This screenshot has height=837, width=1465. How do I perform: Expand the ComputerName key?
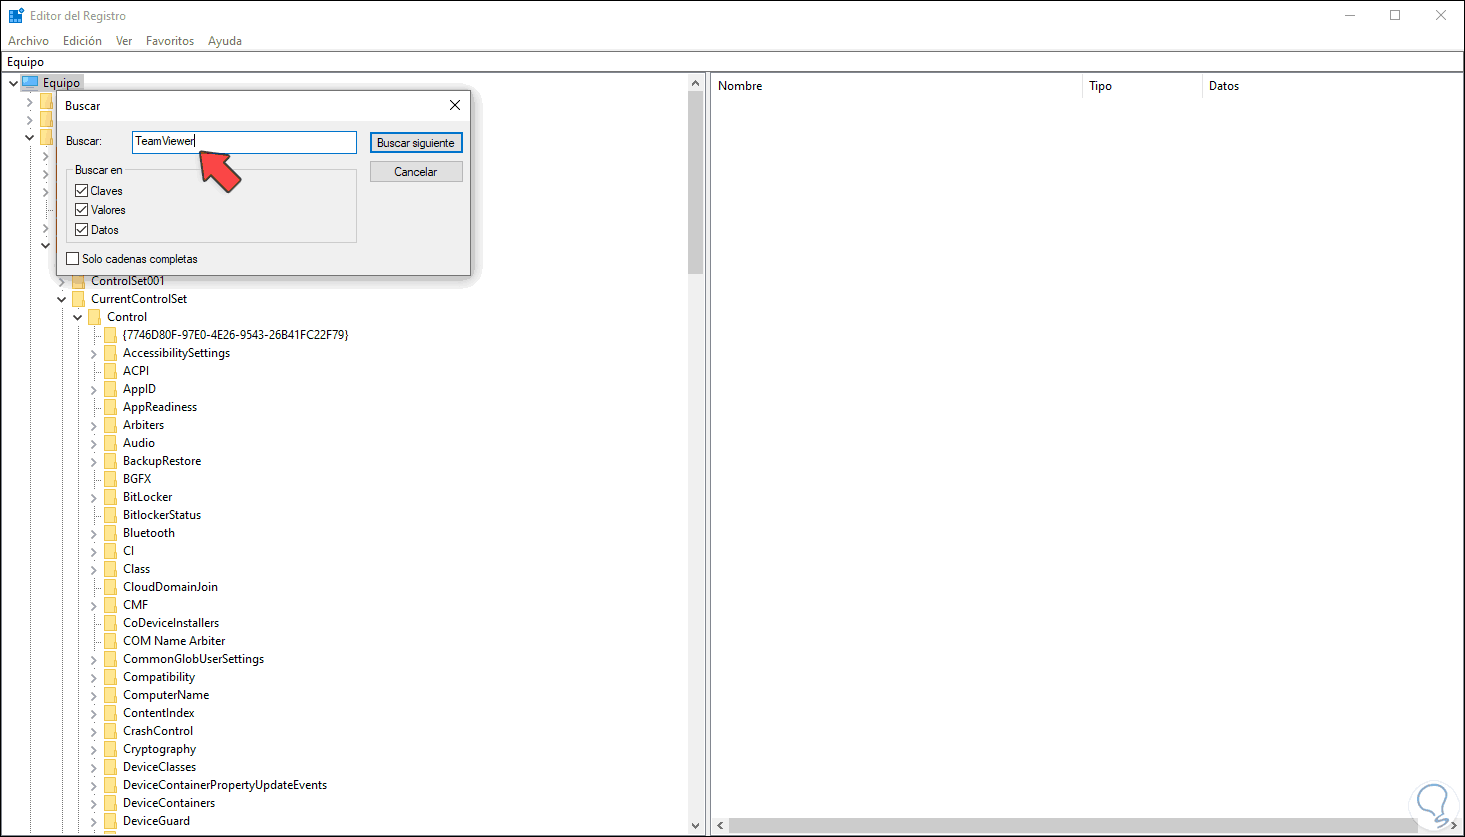point(94,695)
